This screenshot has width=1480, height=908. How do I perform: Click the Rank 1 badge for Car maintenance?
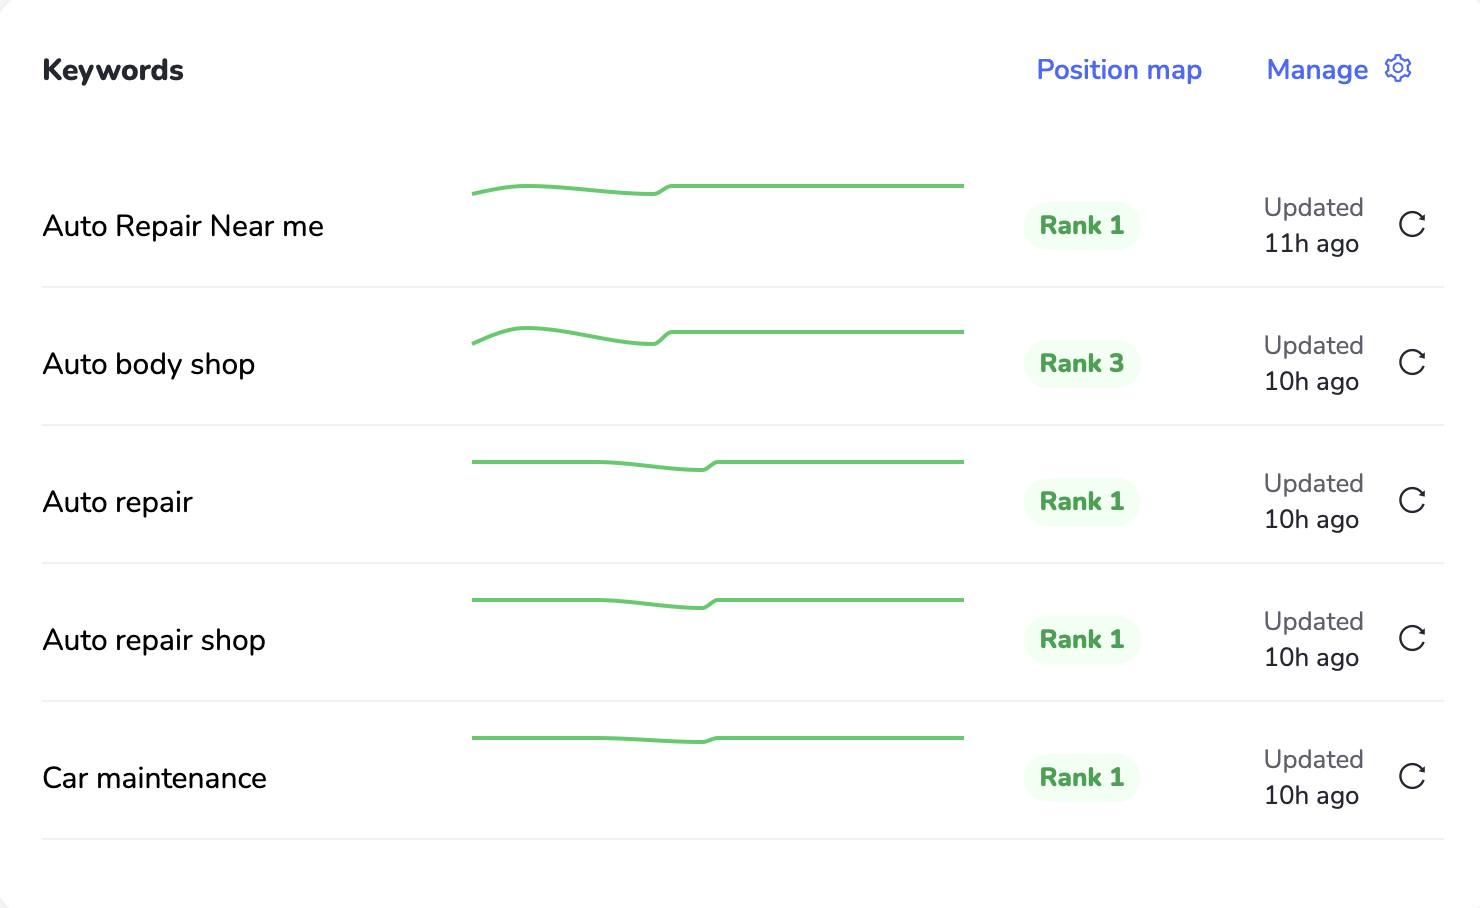coord(1082,778)
